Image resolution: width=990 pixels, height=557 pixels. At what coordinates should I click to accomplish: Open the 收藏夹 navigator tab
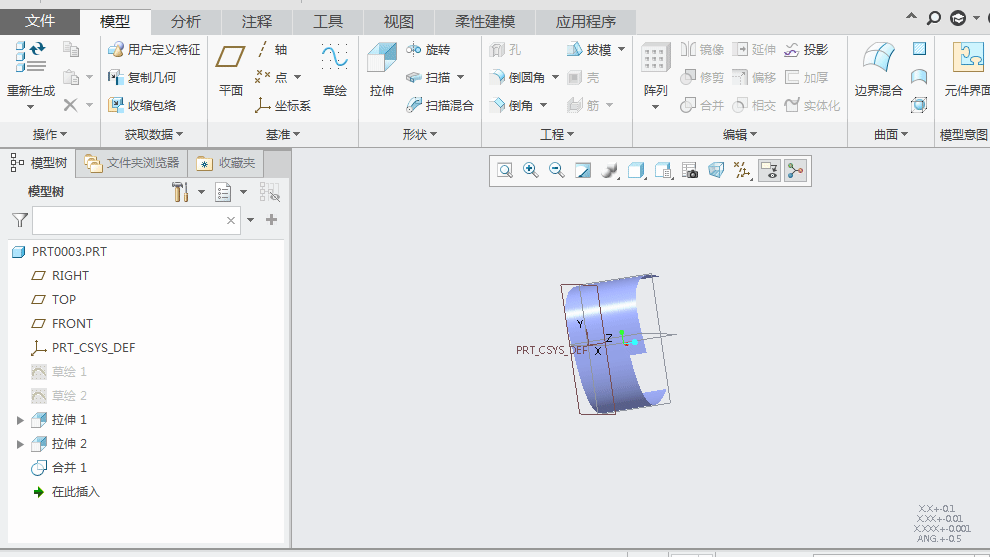tap(226, 163)
